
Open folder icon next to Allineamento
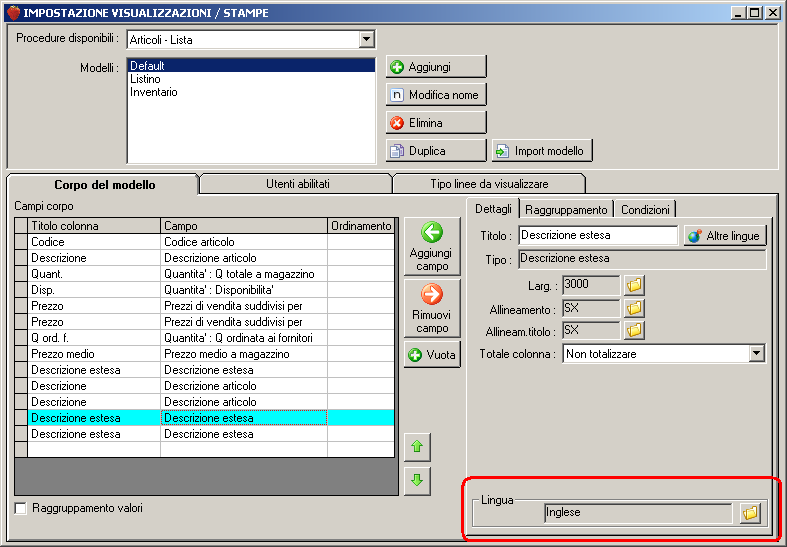point(634,308)
